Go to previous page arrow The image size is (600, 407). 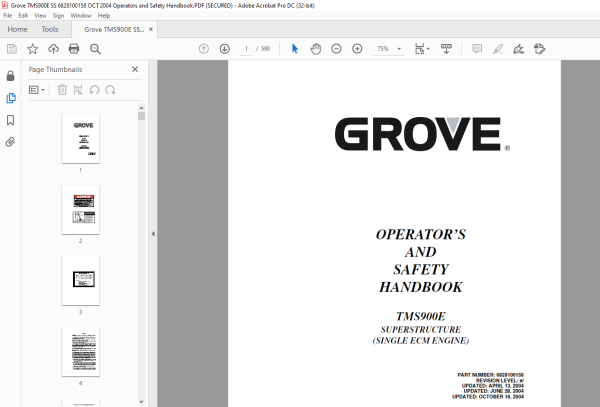(x=204, y=49)
